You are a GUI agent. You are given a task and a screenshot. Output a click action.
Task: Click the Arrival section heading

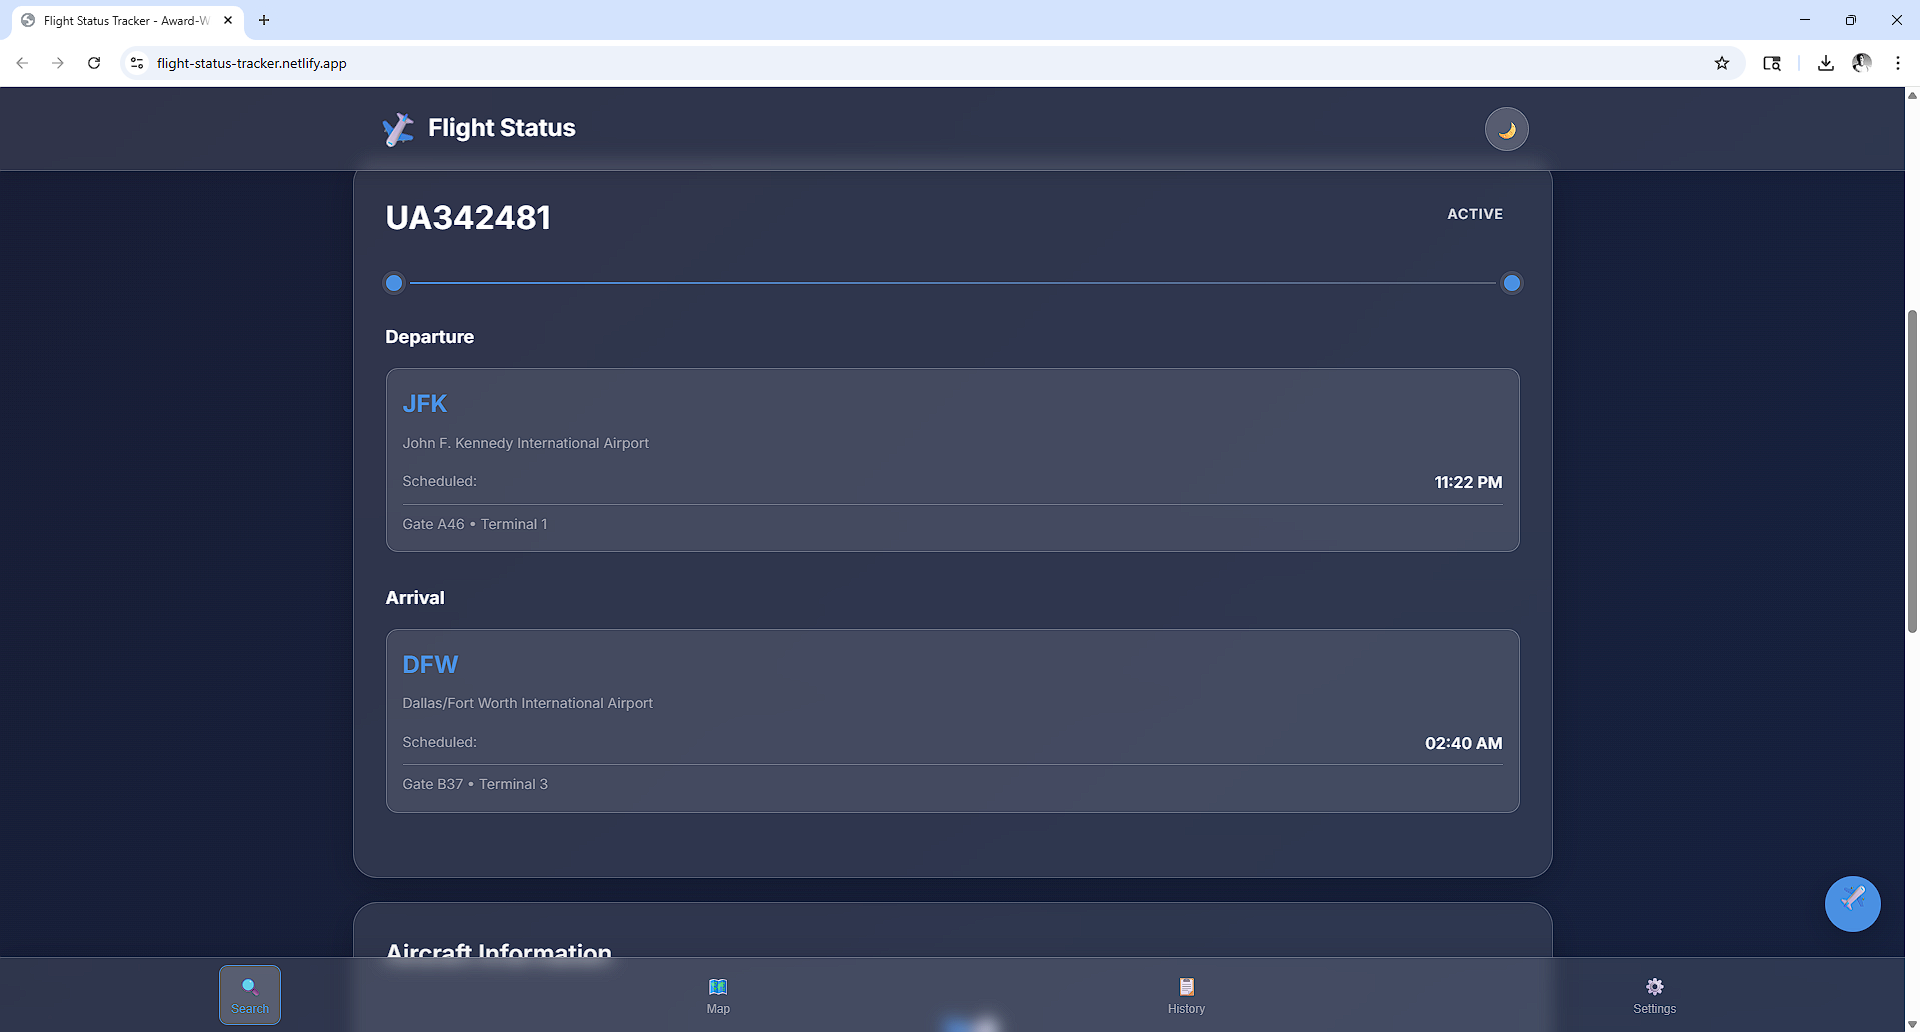point(415,598)
